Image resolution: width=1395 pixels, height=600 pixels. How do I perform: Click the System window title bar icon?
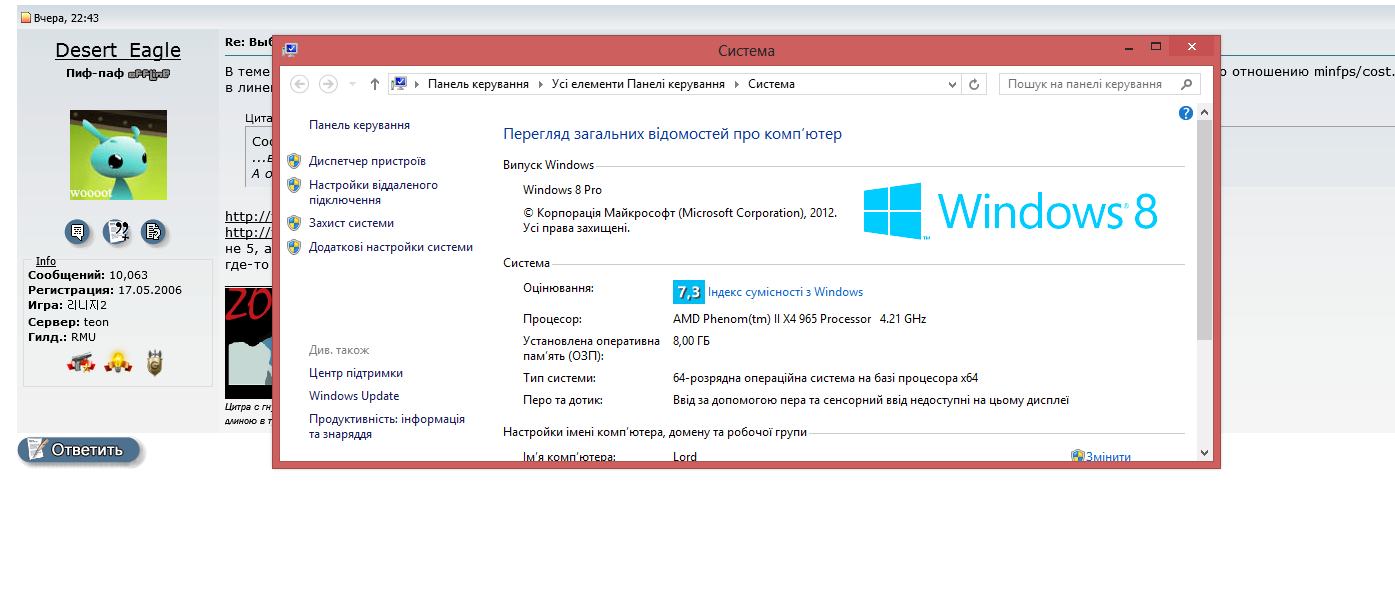pos(290,50)
